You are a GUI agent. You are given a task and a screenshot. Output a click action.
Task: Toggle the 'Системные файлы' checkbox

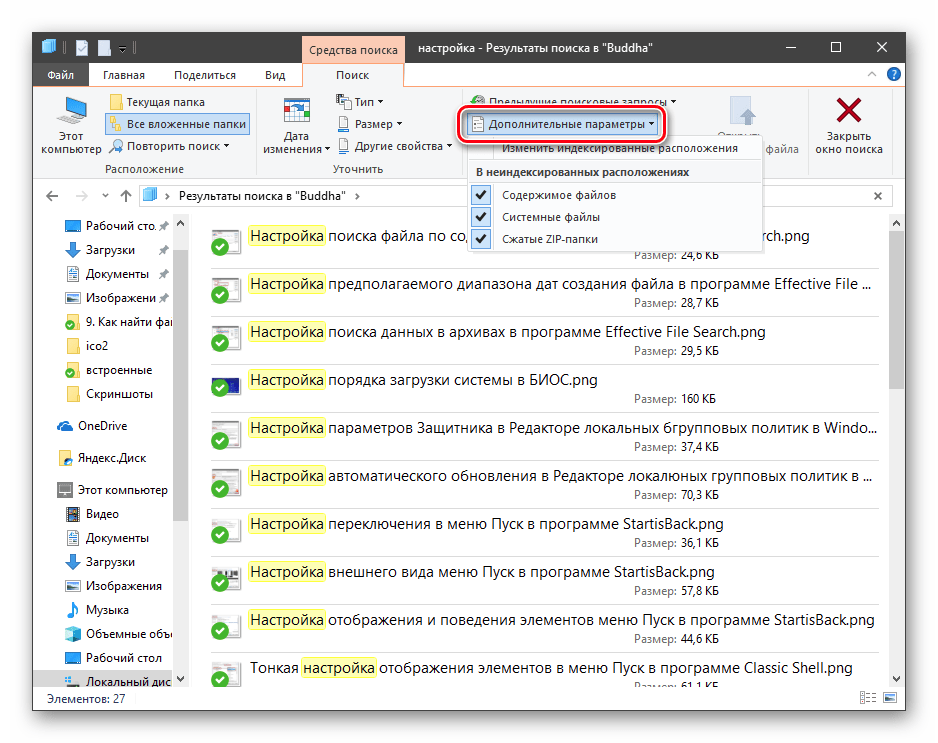click(x=550, y=217)
